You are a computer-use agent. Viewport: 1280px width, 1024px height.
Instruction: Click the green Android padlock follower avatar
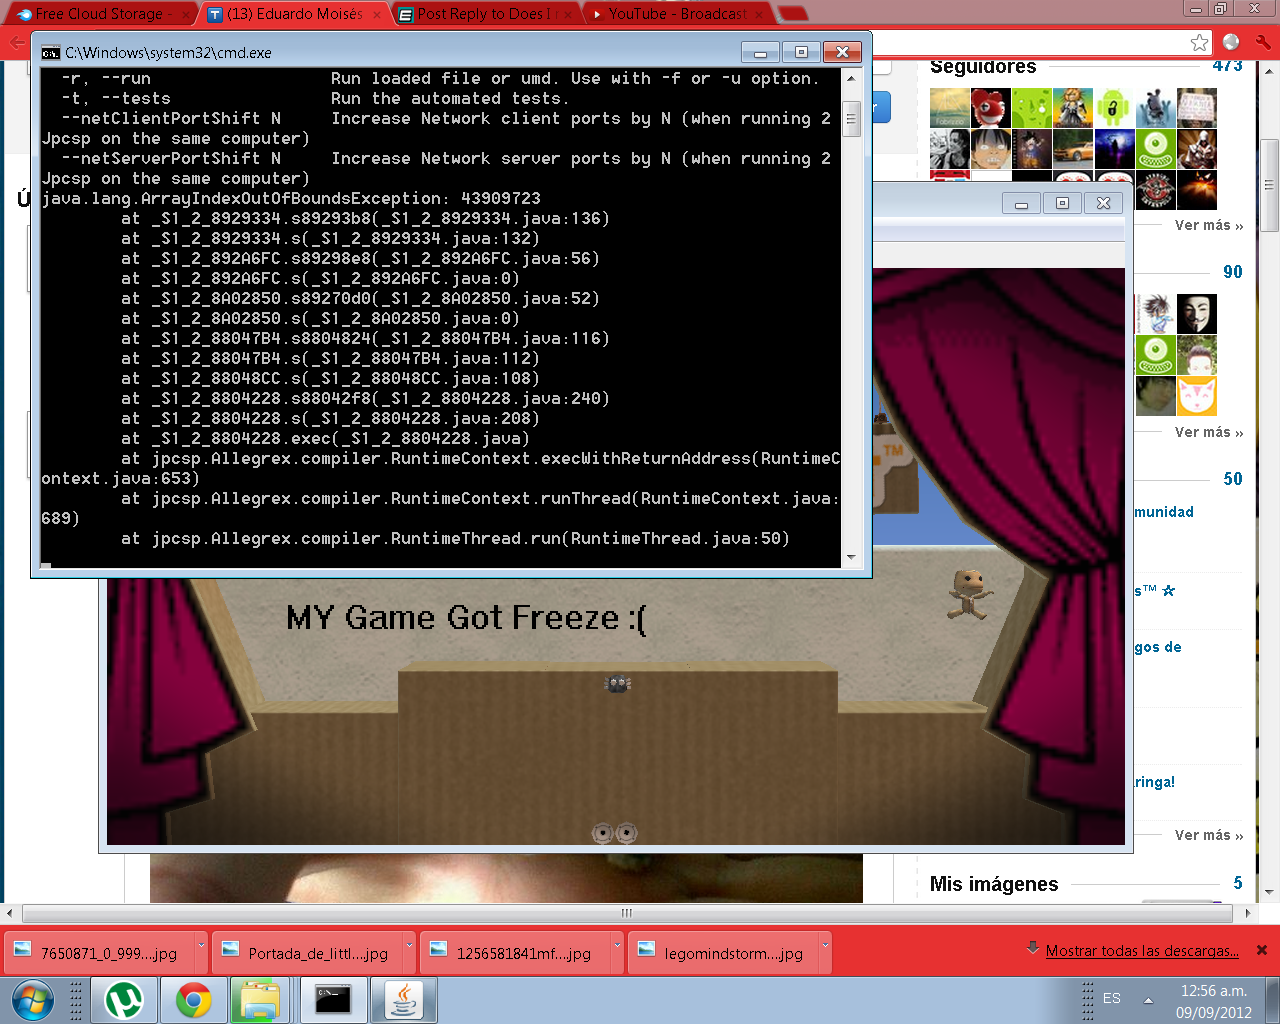1114,108
